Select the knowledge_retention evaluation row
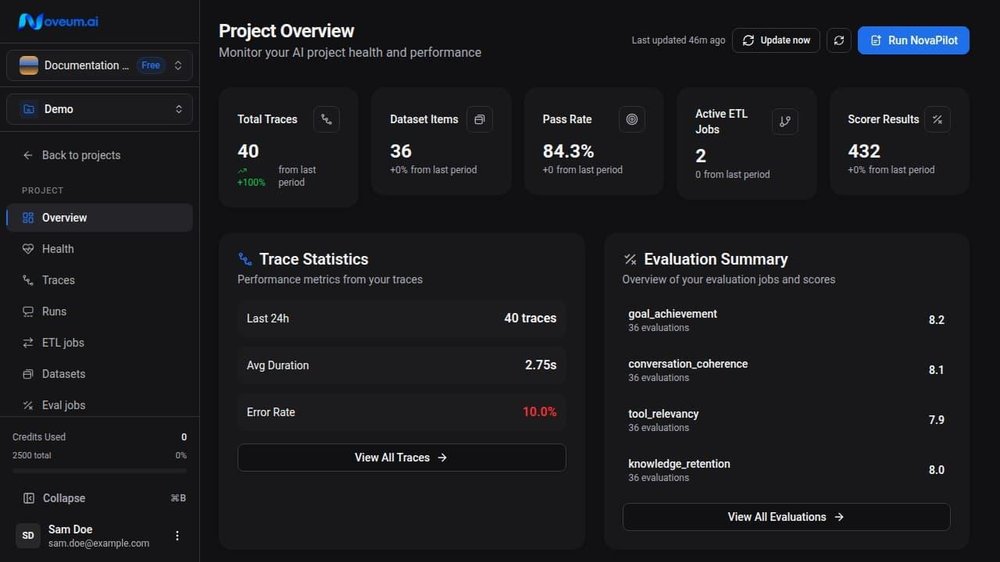The image size is (1000, 562). (x=786, y=470)
